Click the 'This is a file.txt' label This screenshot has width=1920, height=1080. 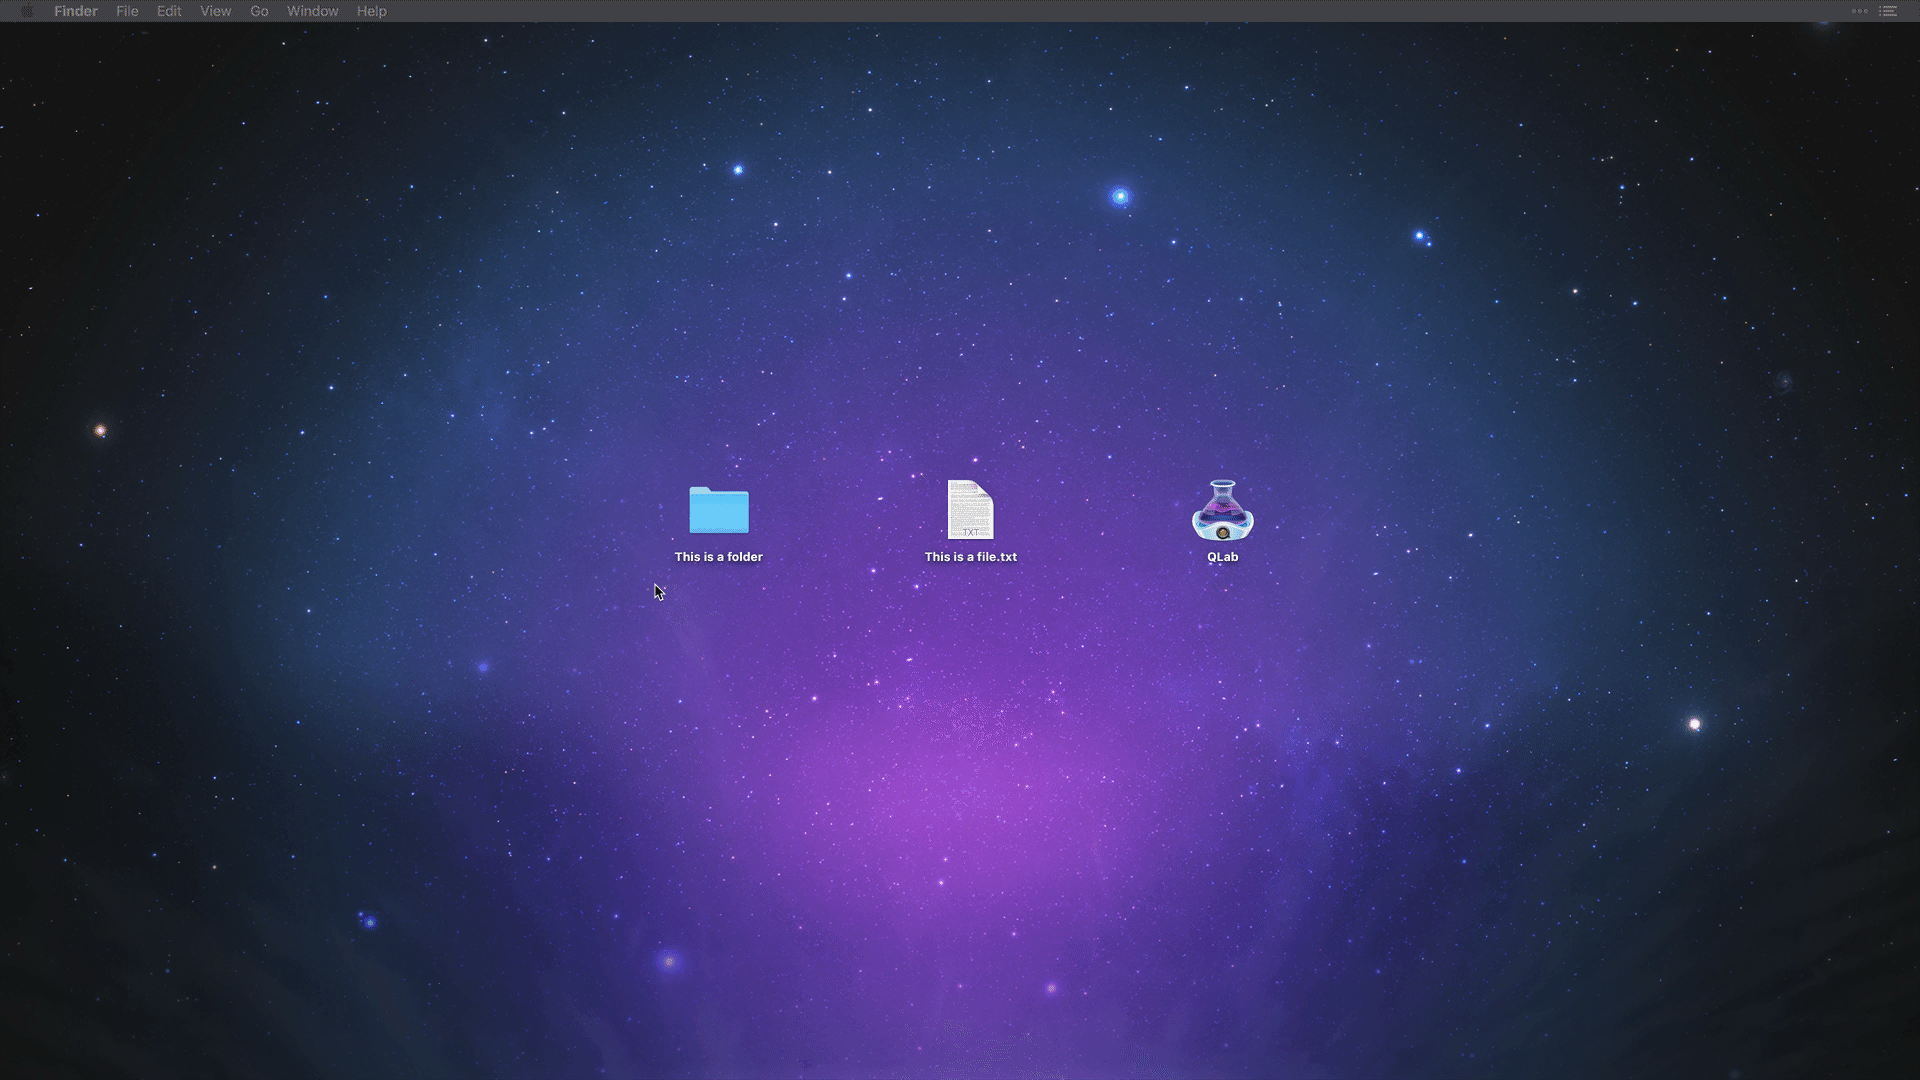click(x=971, y=557)
